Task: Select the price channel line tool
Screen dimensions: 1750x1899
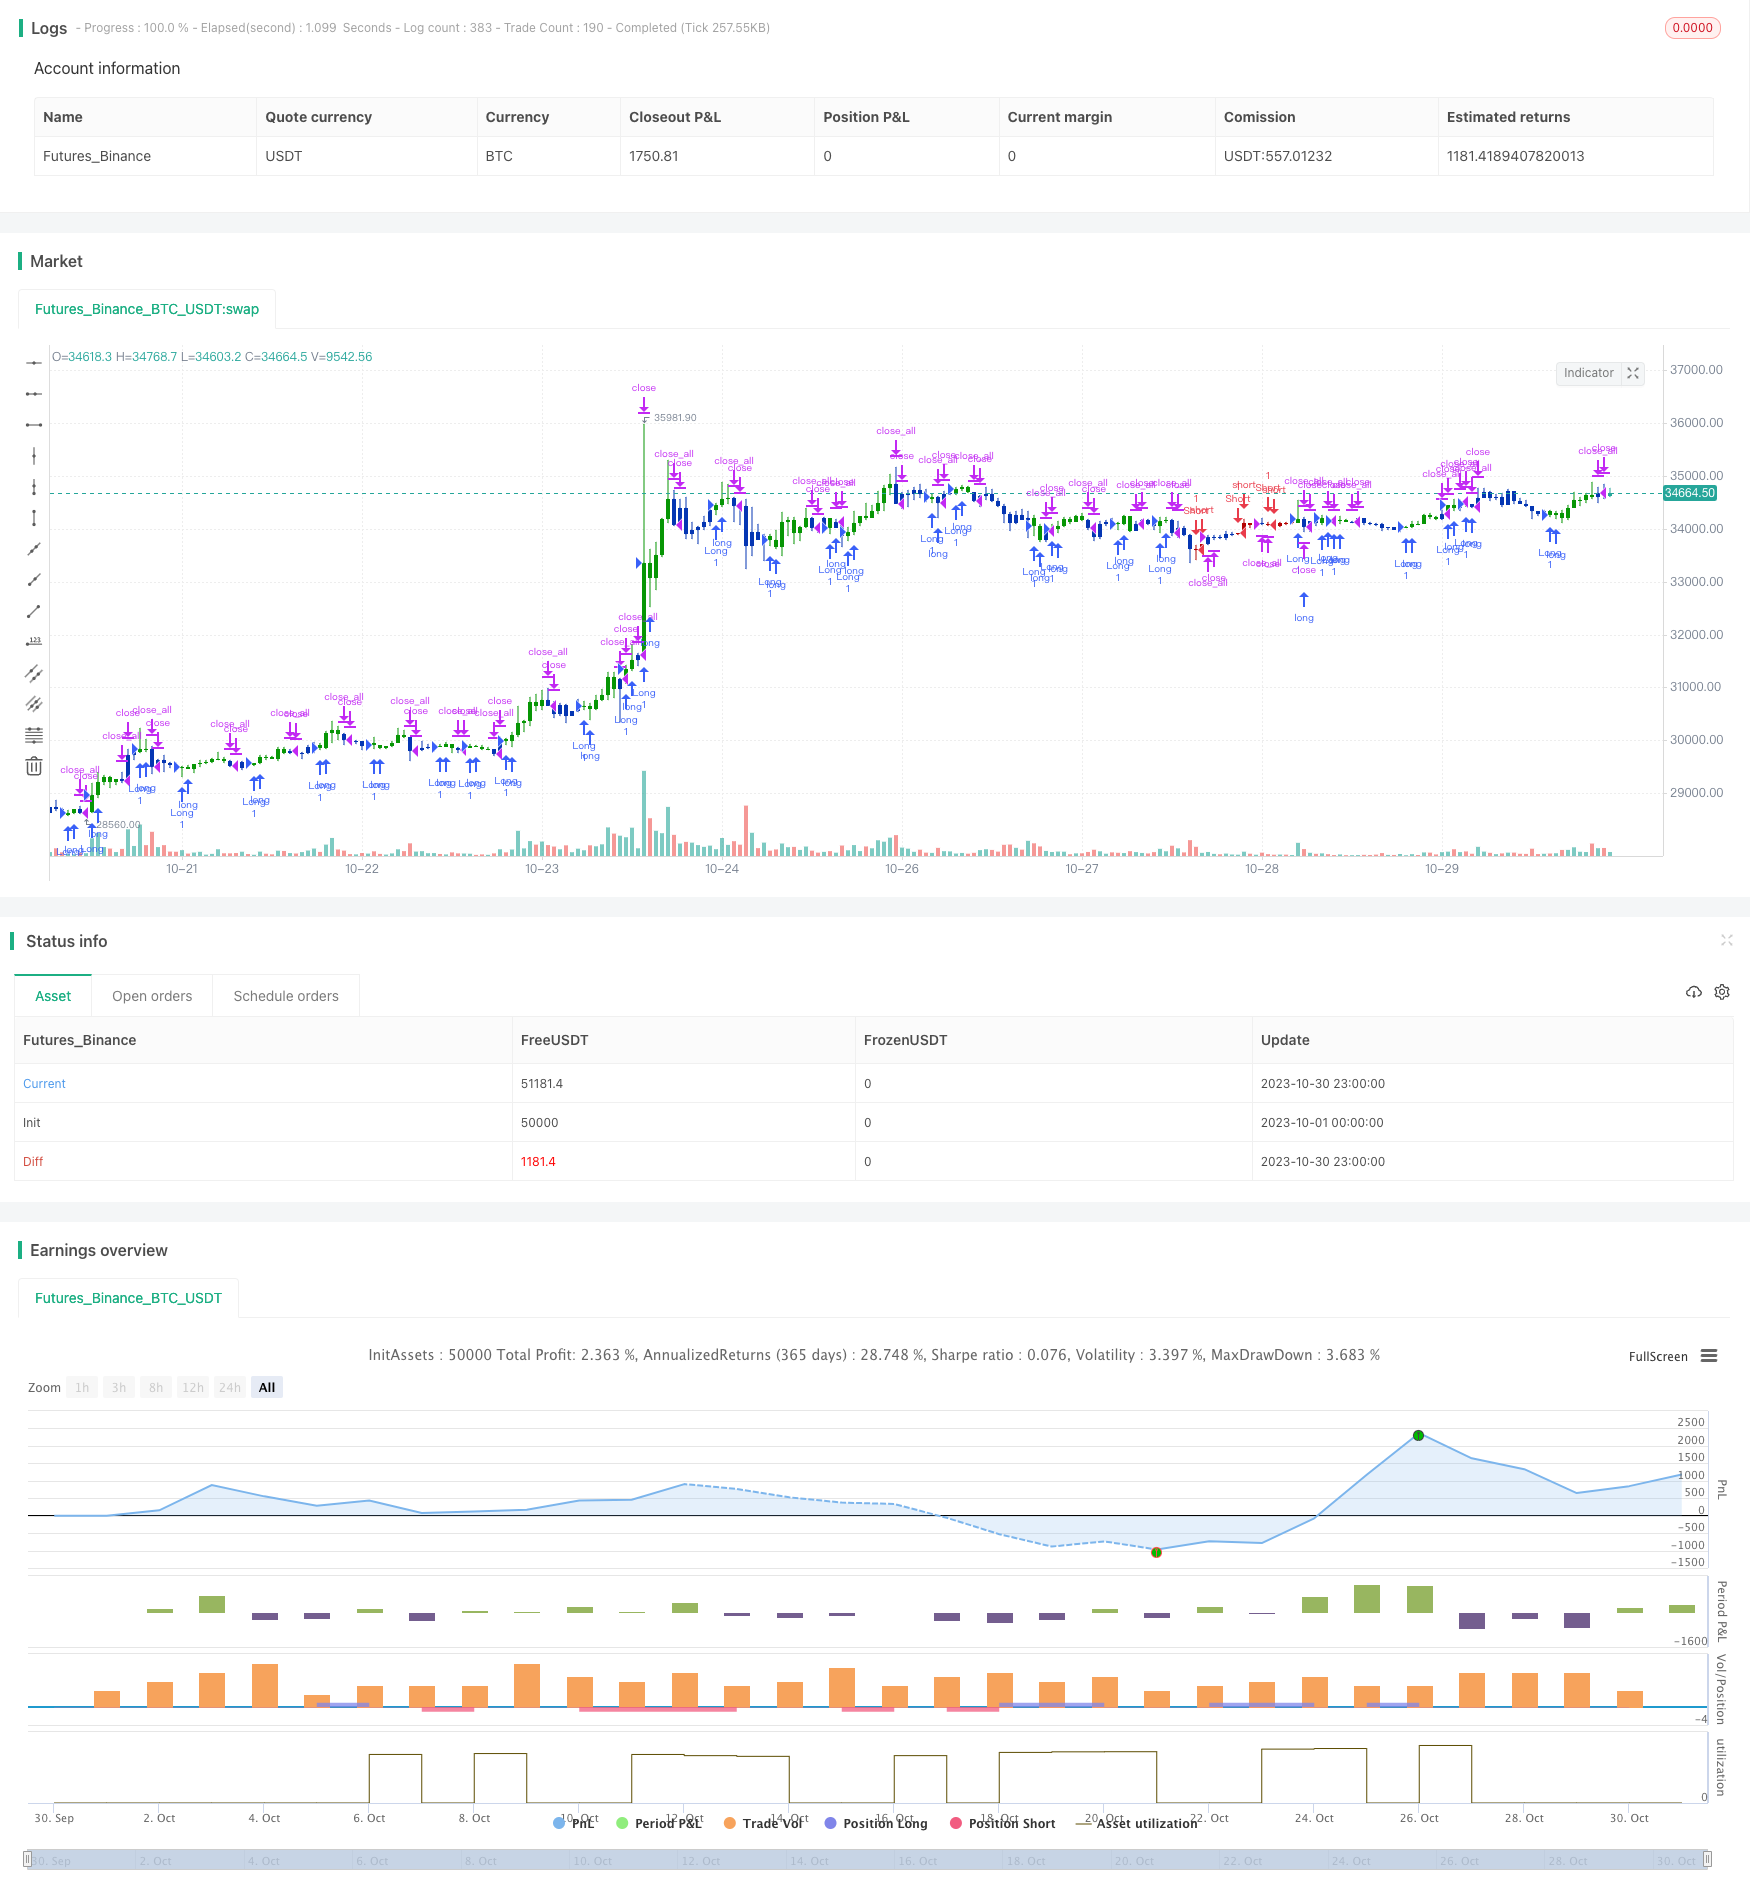Action: click(x=34, y=673)
